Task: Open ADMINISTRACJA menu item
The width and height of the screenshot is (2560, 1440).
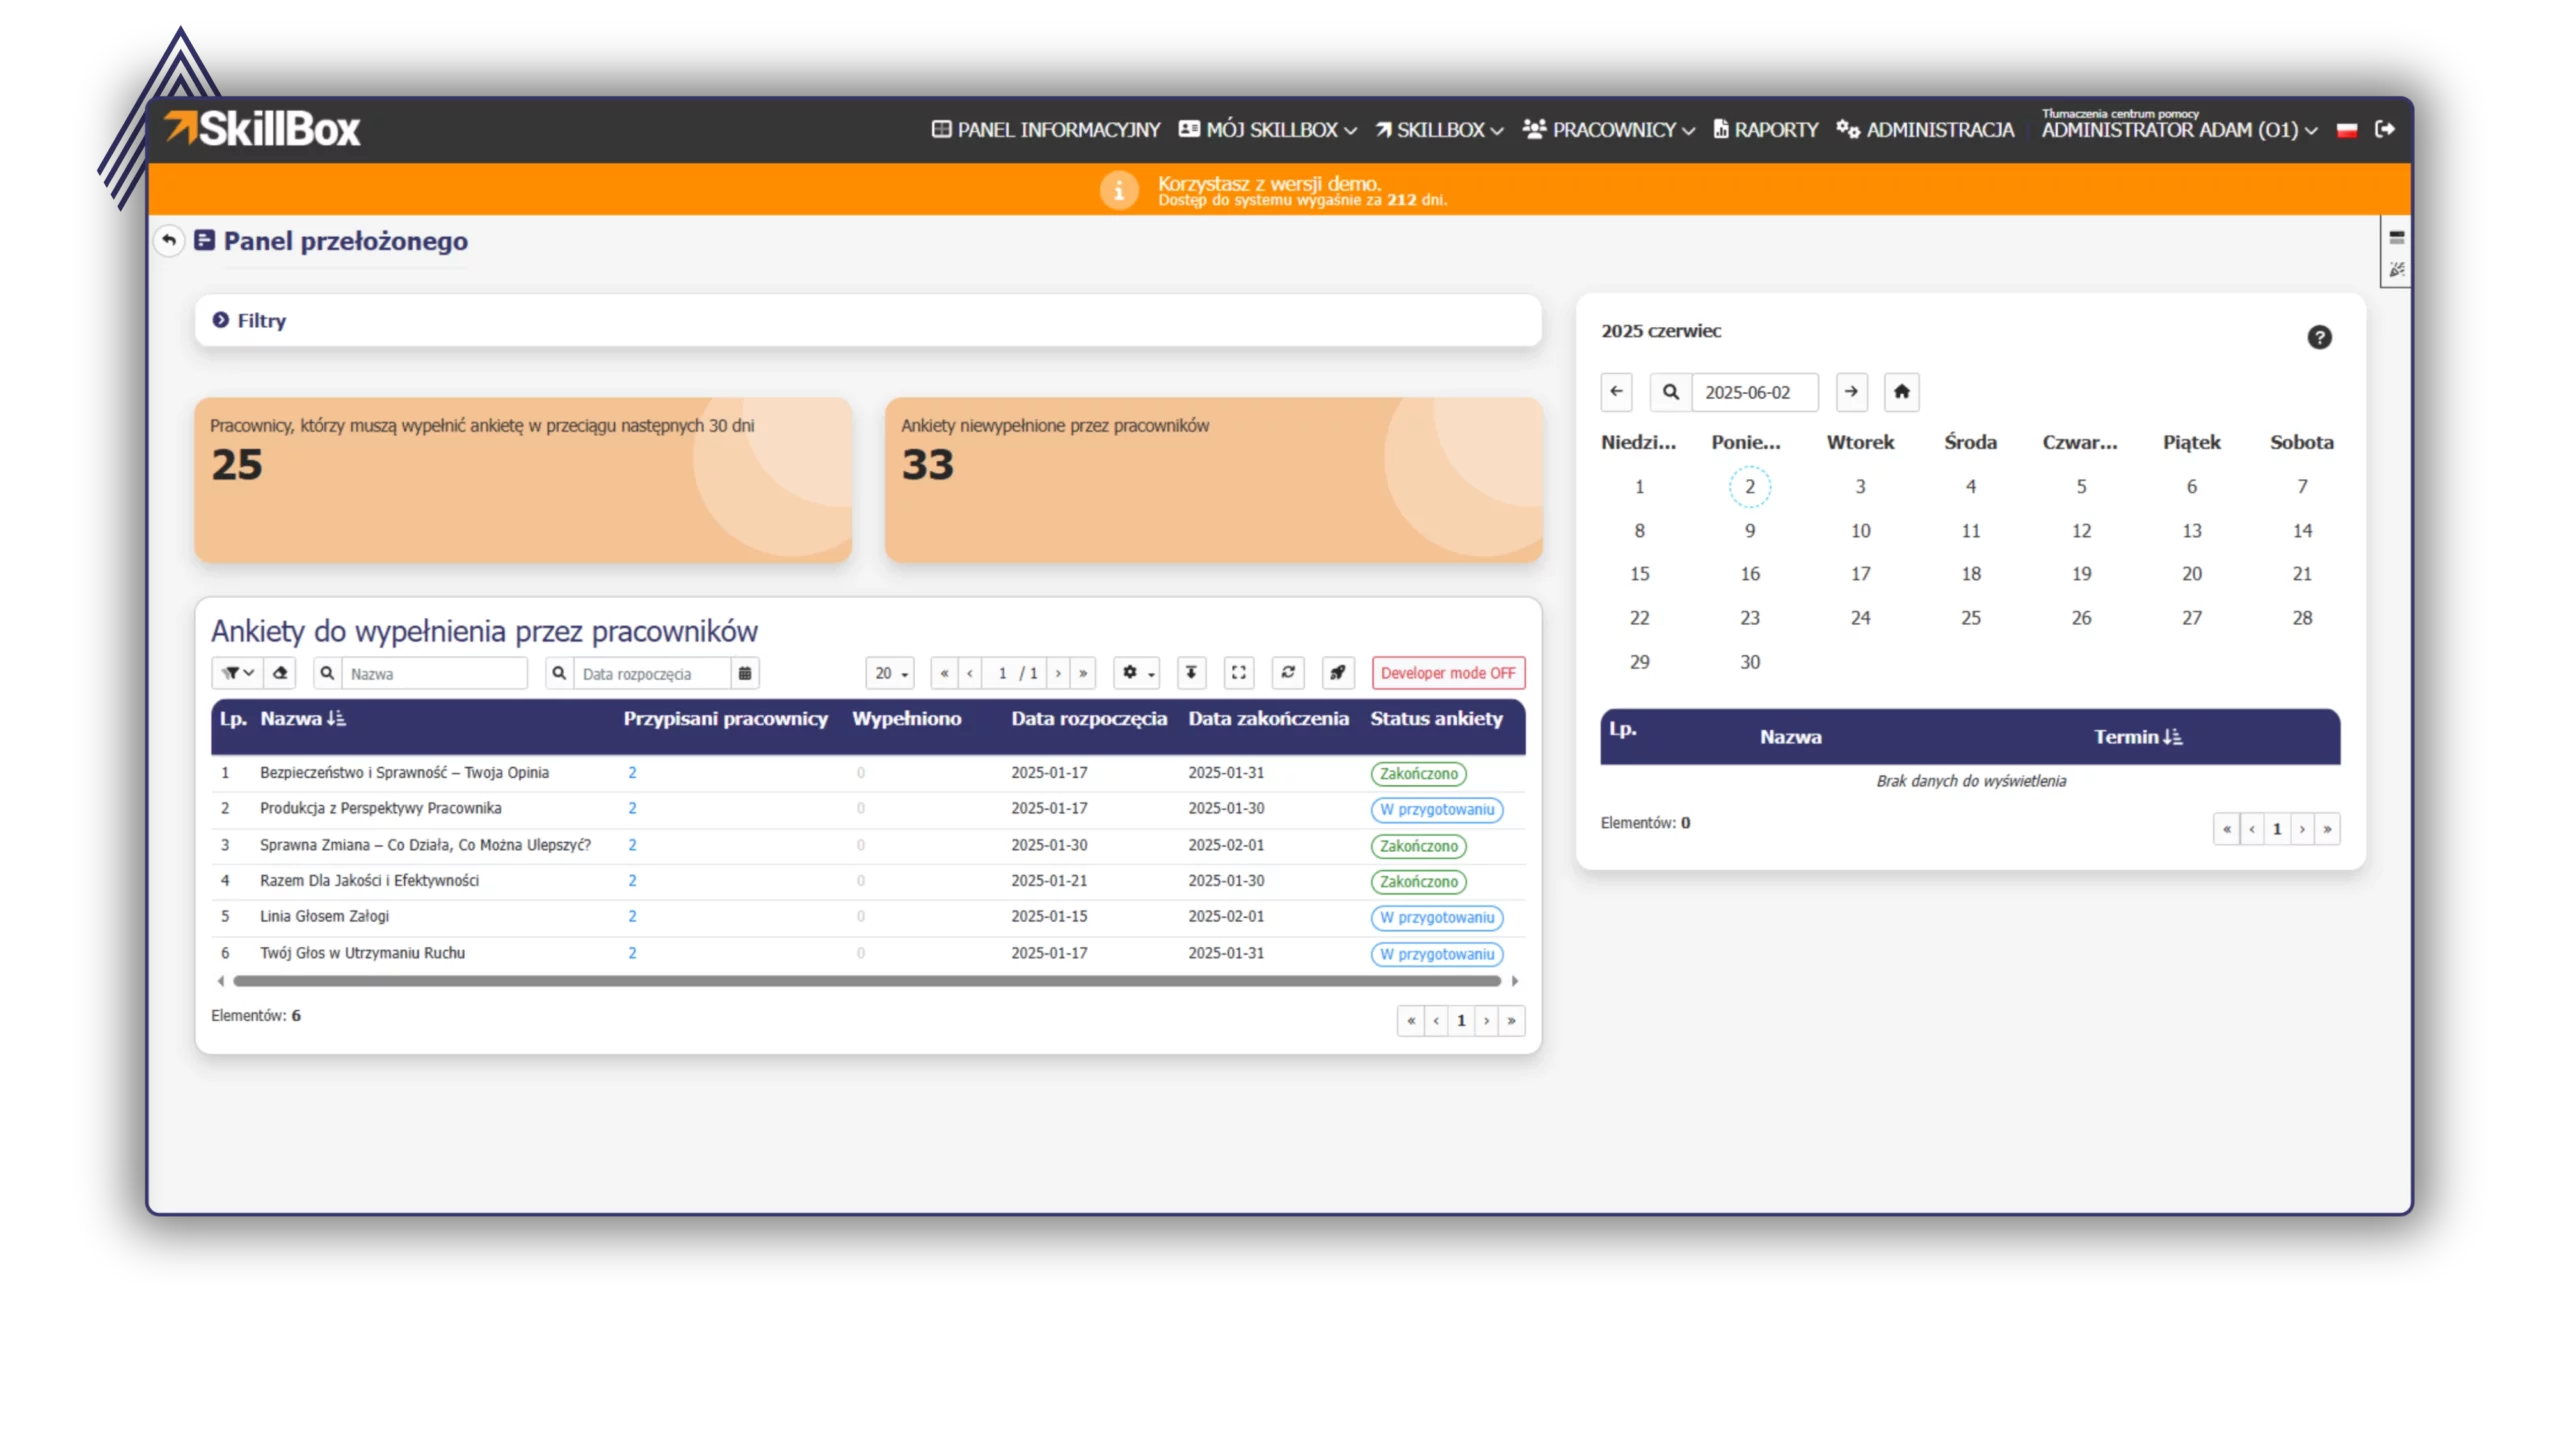Action: point(1925,130)
